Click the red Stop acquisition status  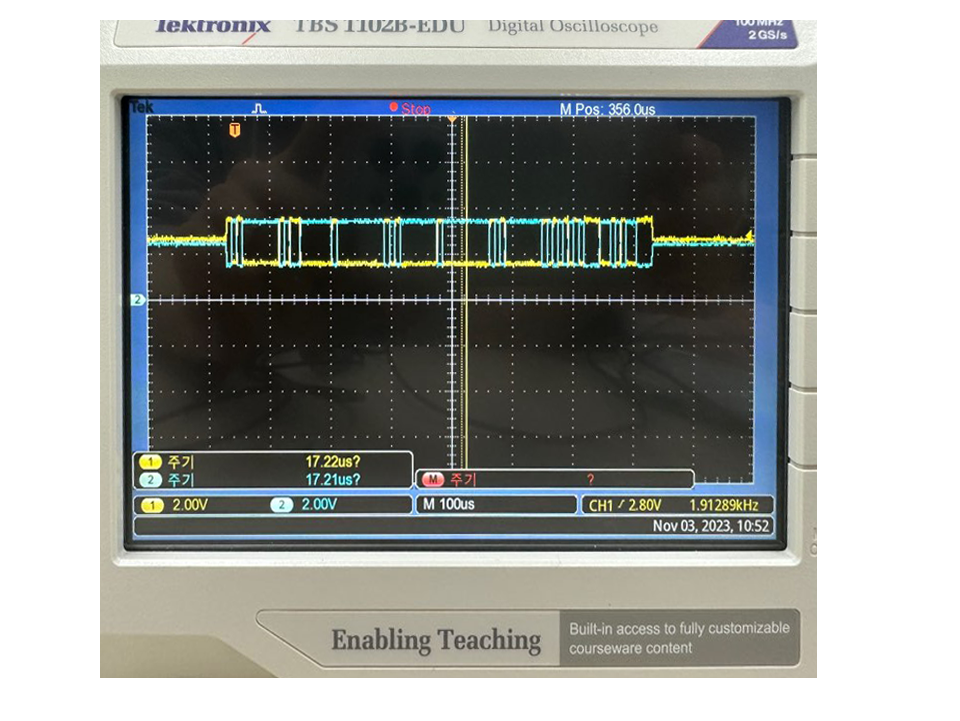pos(410,109)
